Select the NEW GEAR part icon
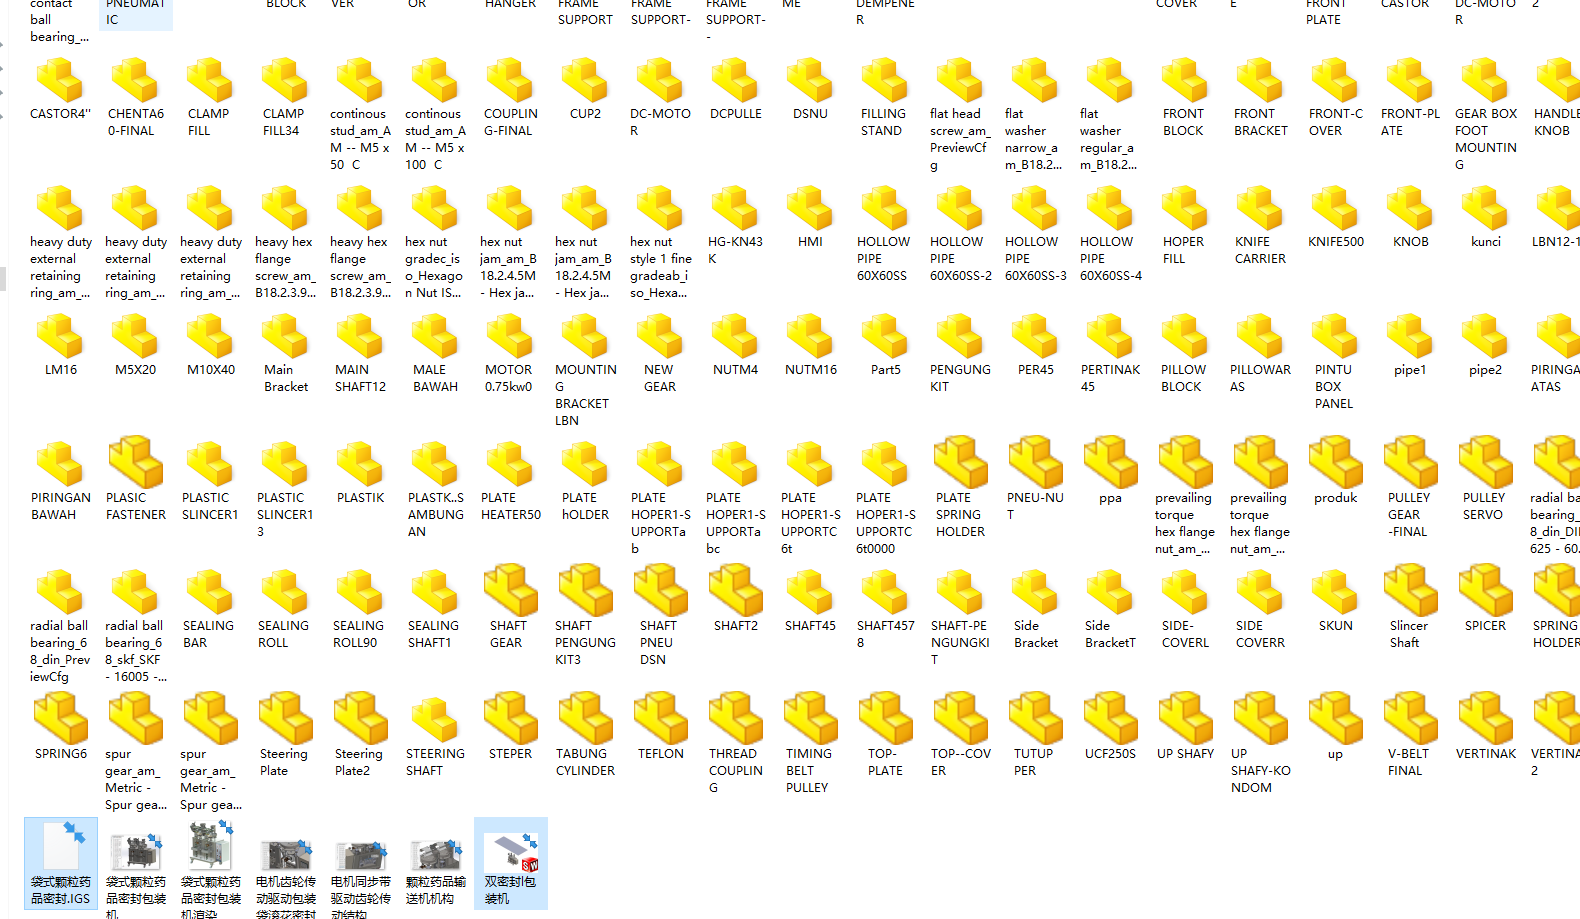1580x919 pixels. tap(660, 336)
